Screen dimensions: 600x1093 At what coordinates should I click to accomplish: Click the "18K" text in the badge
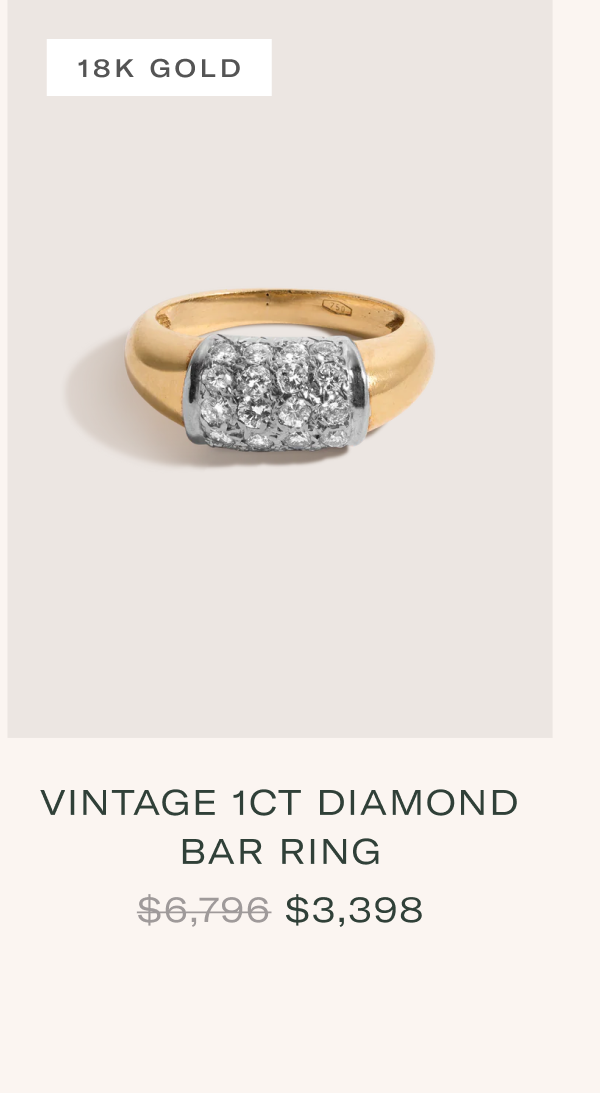point(106,68)
